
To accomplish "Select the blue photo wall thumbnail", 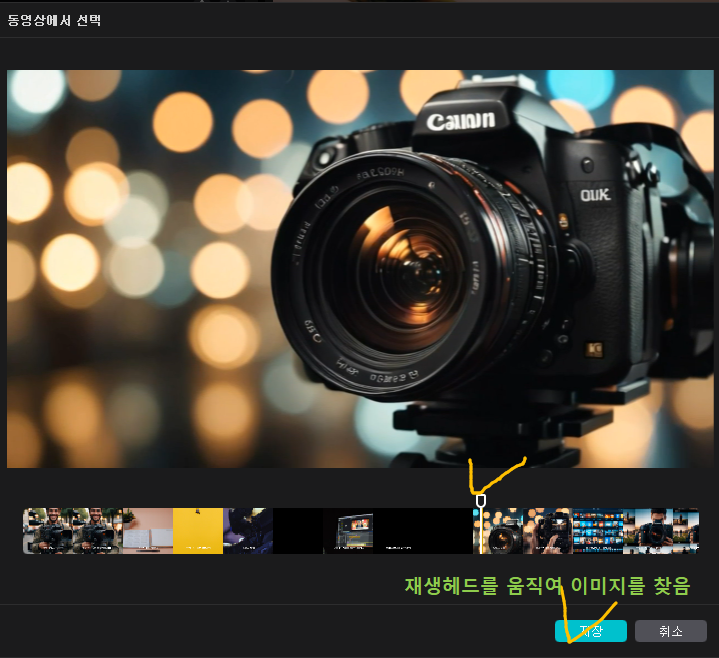I will pos(597,531).
